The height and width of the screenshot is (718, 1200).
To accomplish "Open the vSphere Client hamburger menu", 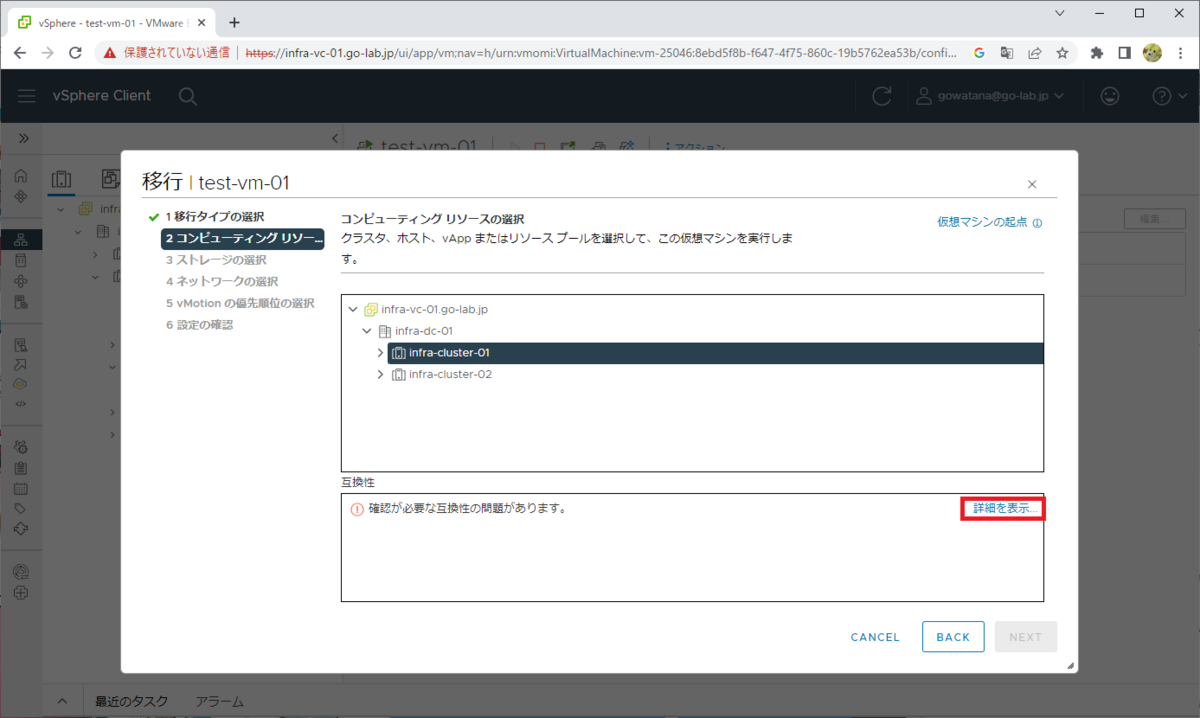I will (27, 96).
